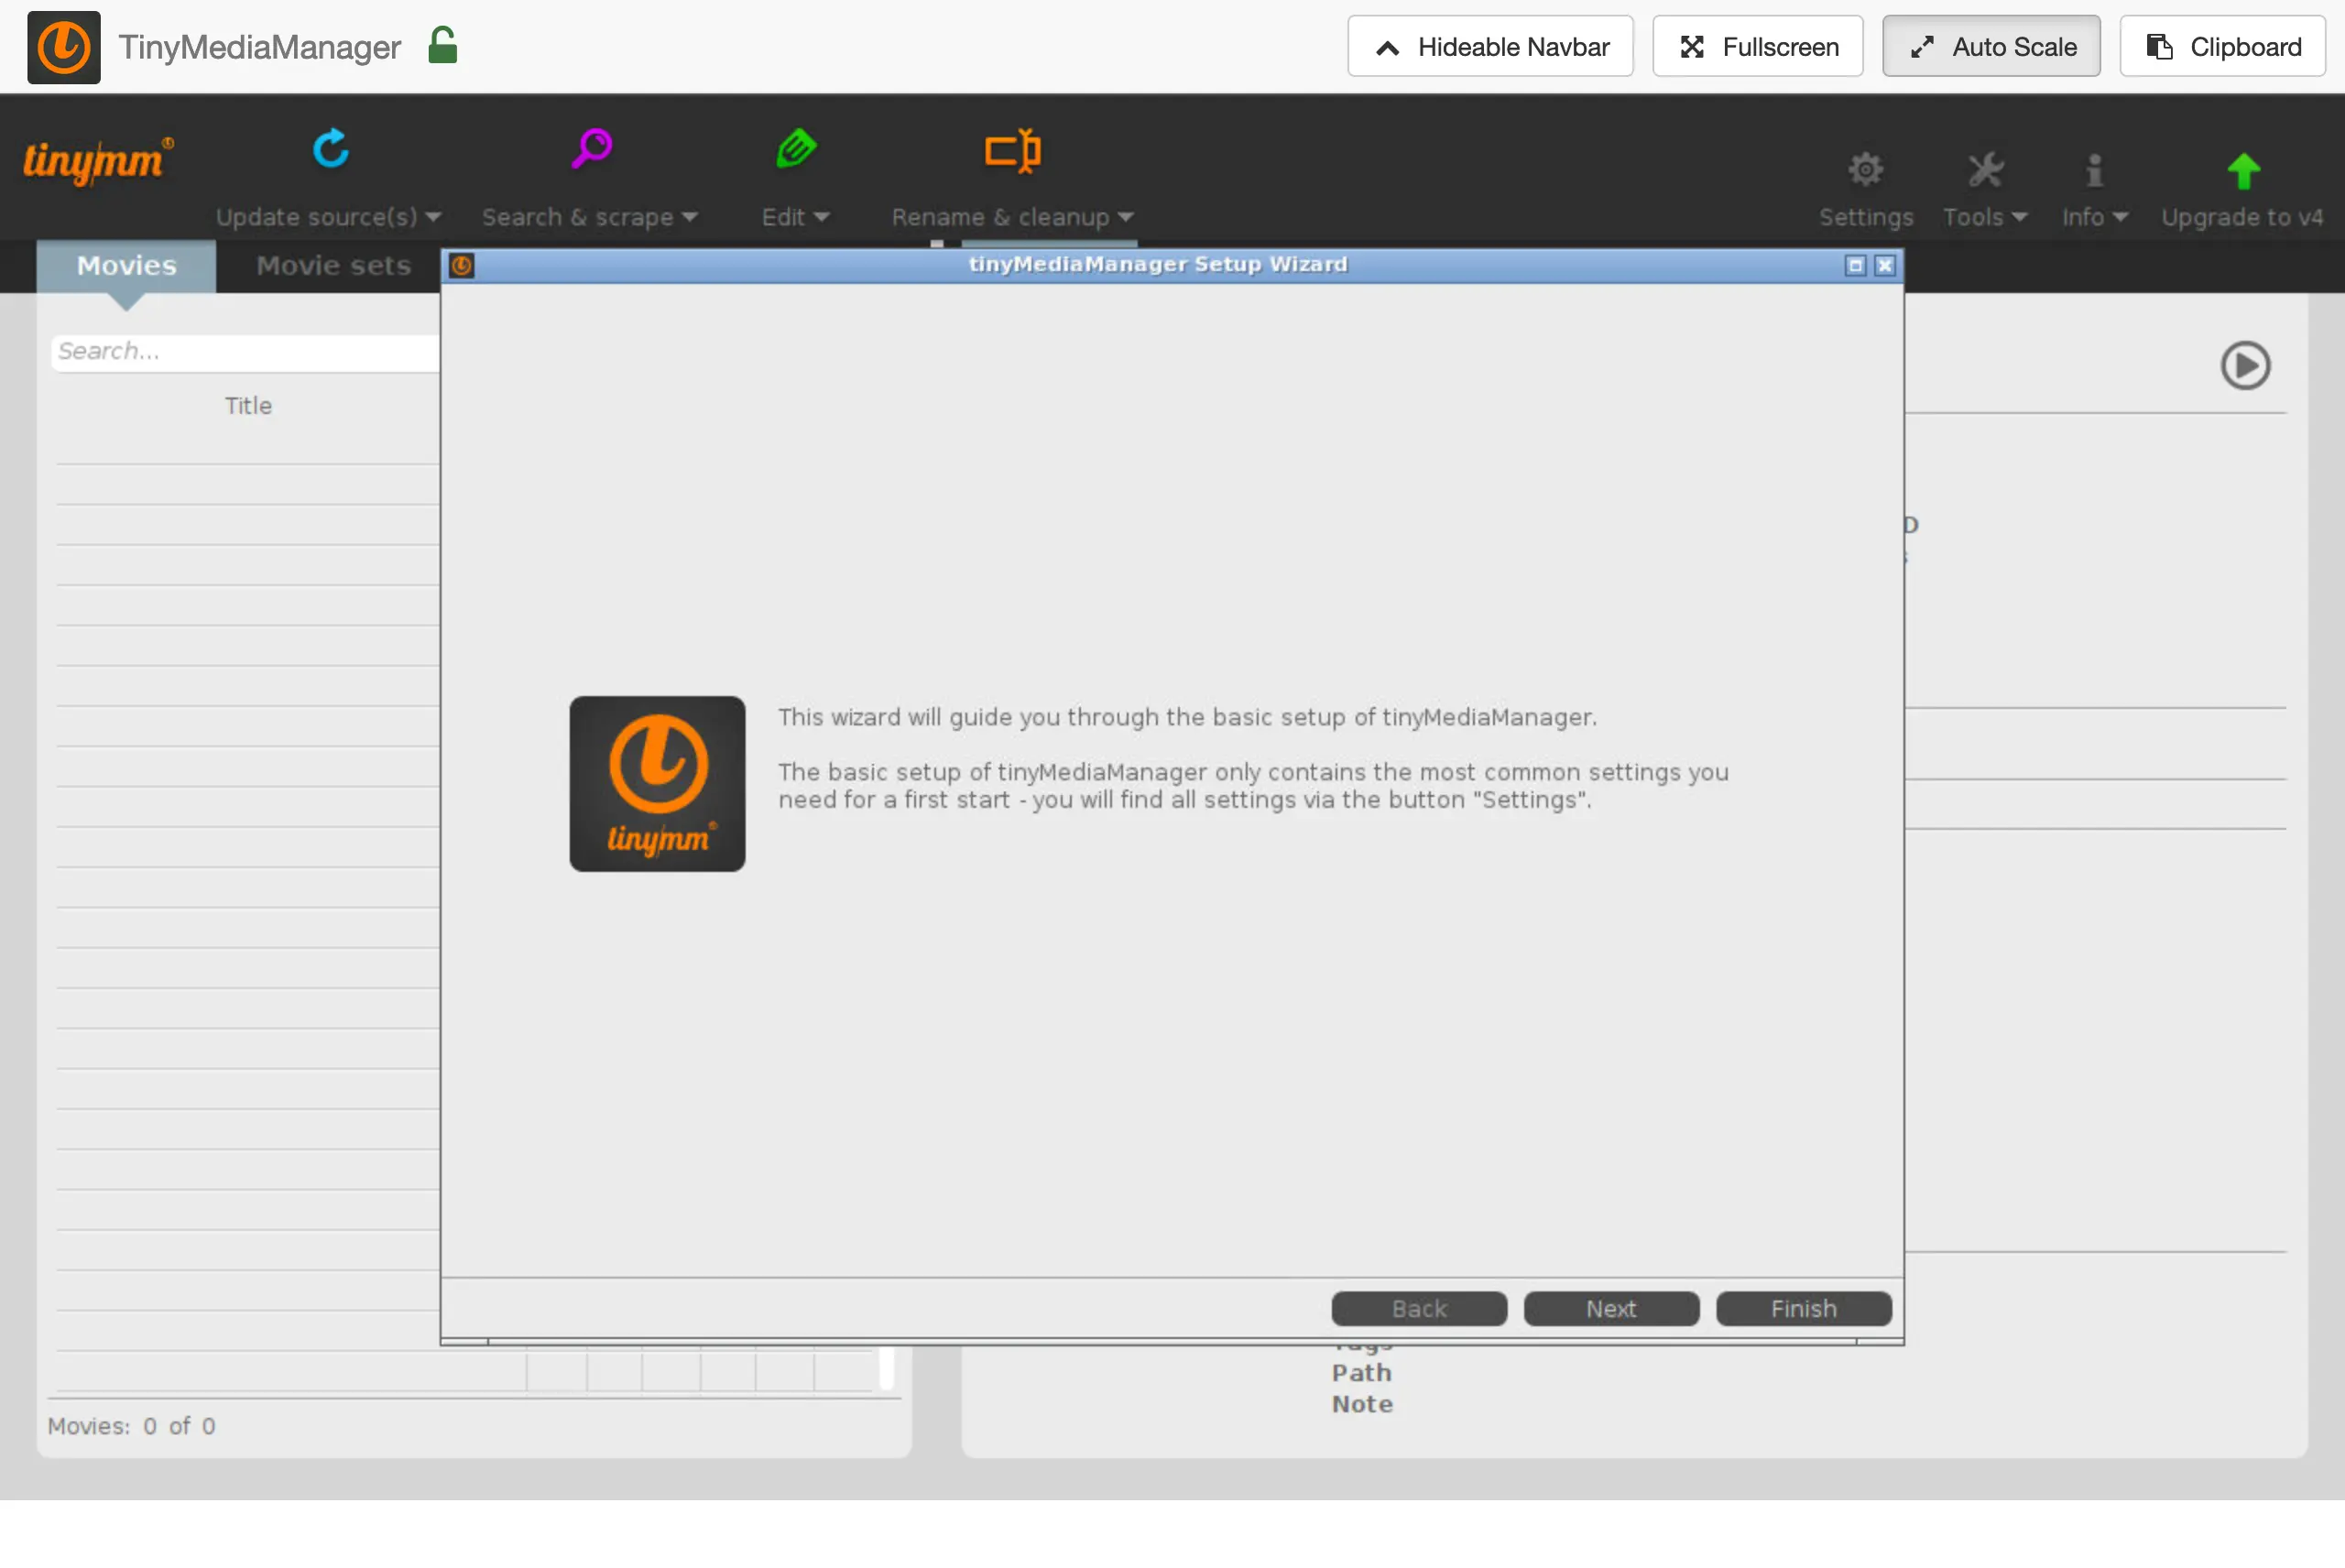Click the magenta Search & scrape magnifier icon
Screen dimensions: 2345x1568
tap(592, 150)
